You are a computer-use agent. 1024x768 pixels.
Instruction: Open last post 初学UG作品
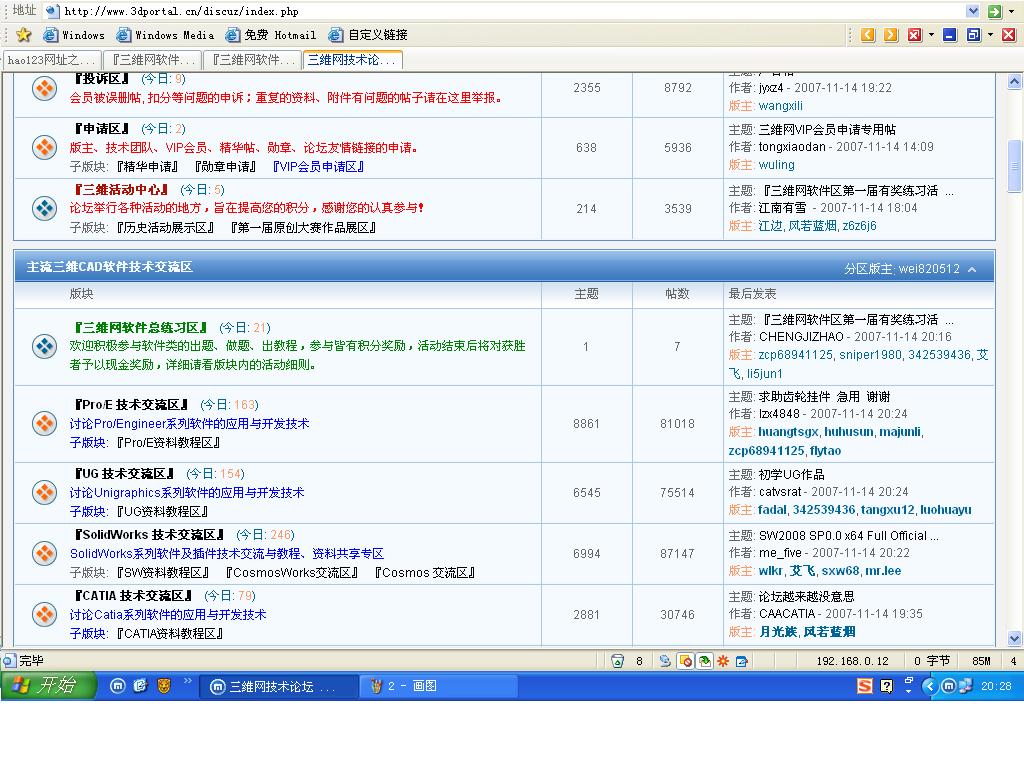tap(792, 474)
